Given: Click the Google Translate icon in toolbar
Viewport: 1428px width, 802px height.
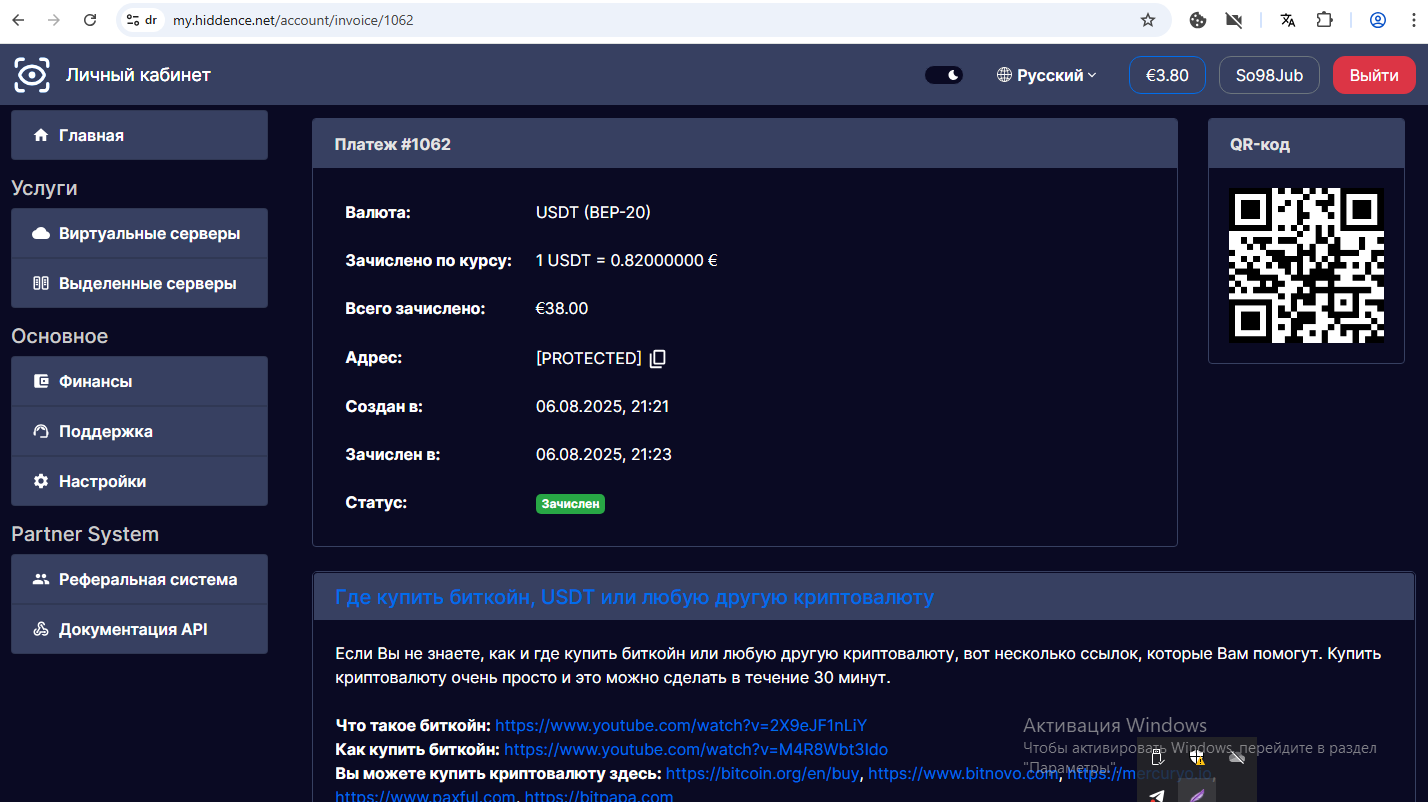Looking at the screenshot, I should [x=1288, y=20].
